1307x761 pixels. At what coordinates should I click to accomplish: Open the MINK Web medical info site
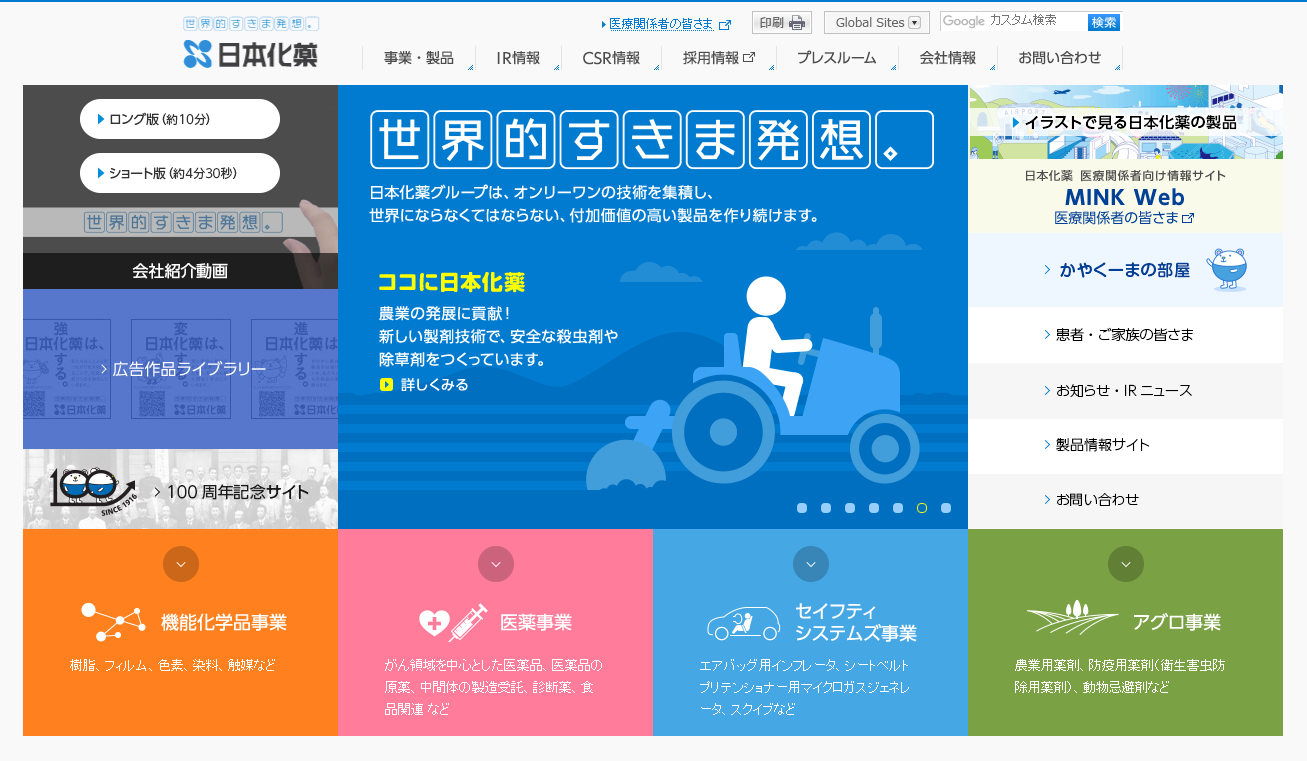pyautogui.click(x=1126, y=197)
